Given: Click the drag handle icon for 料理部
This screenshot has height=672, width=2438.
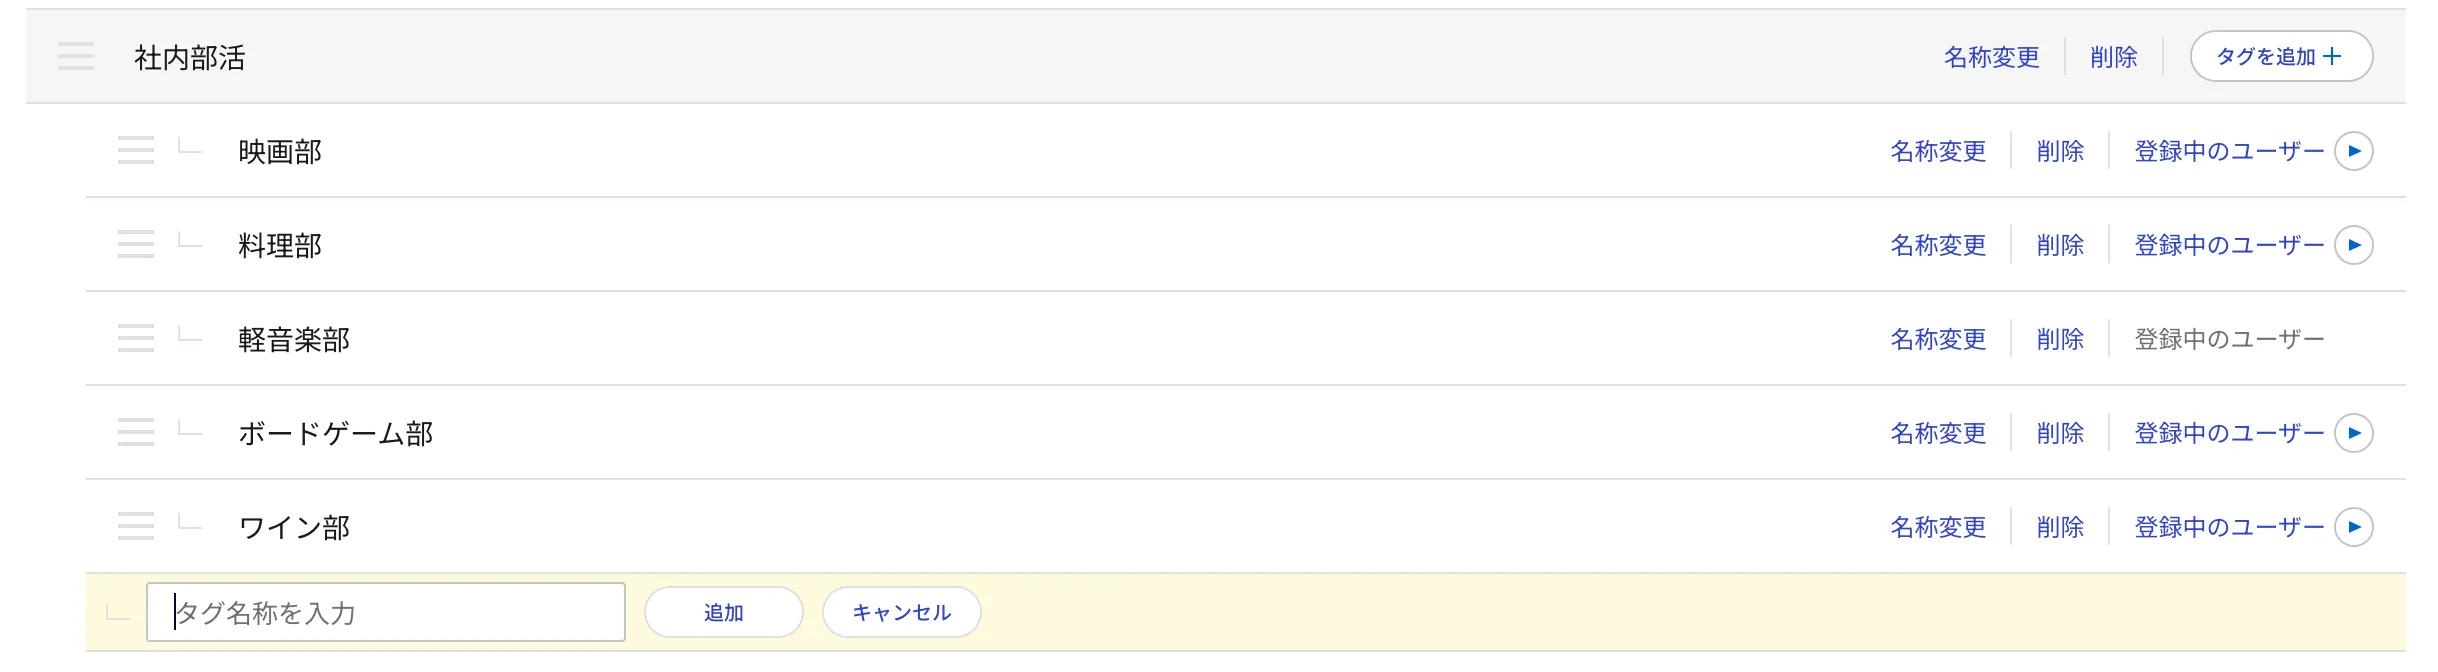Looking at the screenshot, I should point(136,244).
